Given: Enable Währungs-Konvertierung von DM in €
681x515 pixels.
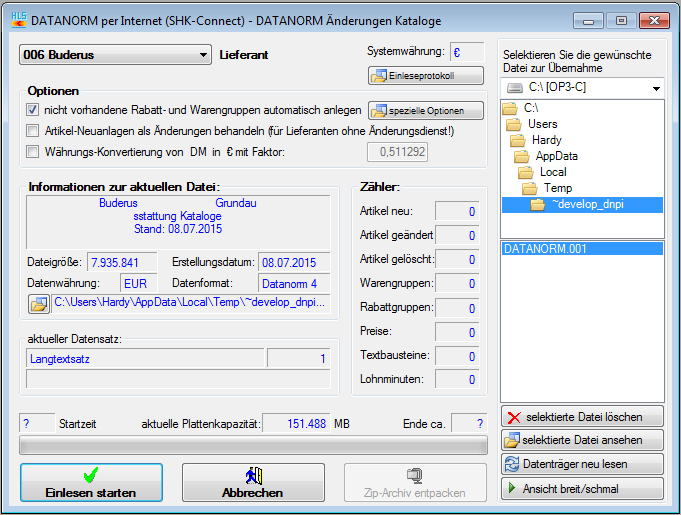Looking at the screenshot, I should click(x=33, y=152).
